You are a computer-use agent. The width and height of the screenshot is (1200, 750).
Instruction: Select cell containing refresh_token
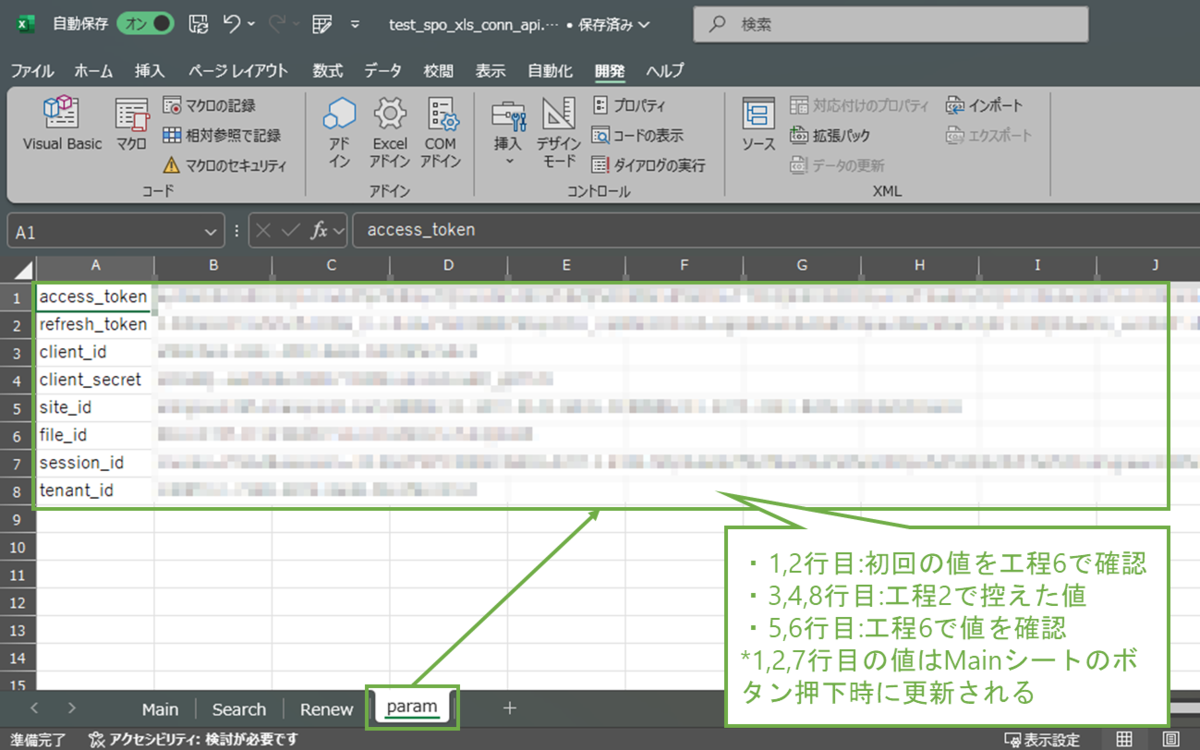point(94,324)
